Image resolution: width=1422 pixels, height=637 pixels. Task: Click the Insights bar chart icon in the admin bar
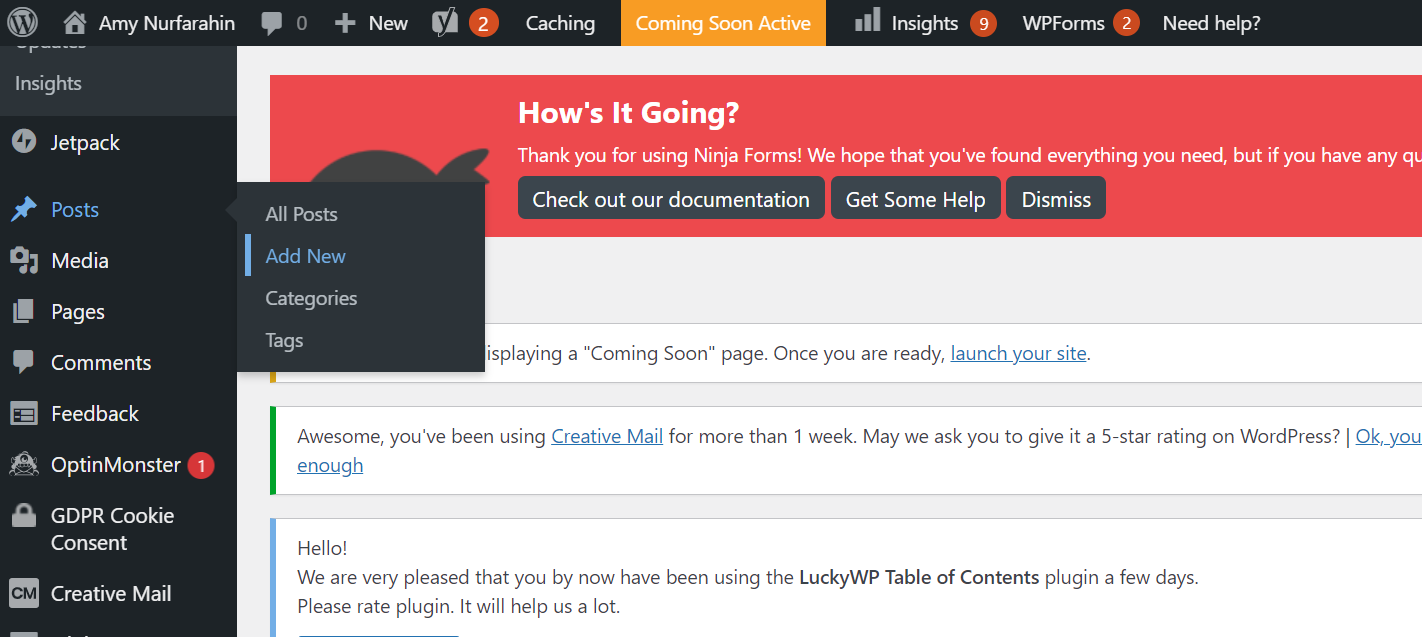coord(867,20)
